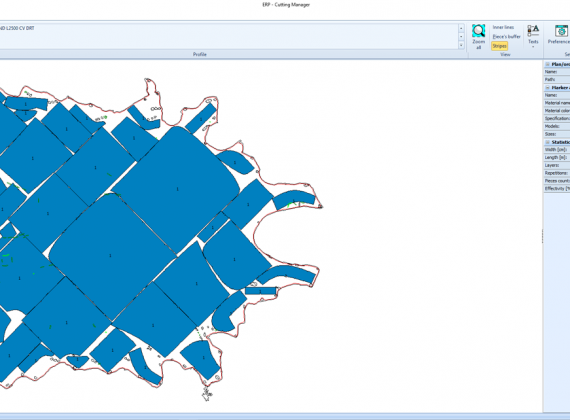Click the Profile gallery up arrow
Viewport: 570px width, 420px height.
461,28
